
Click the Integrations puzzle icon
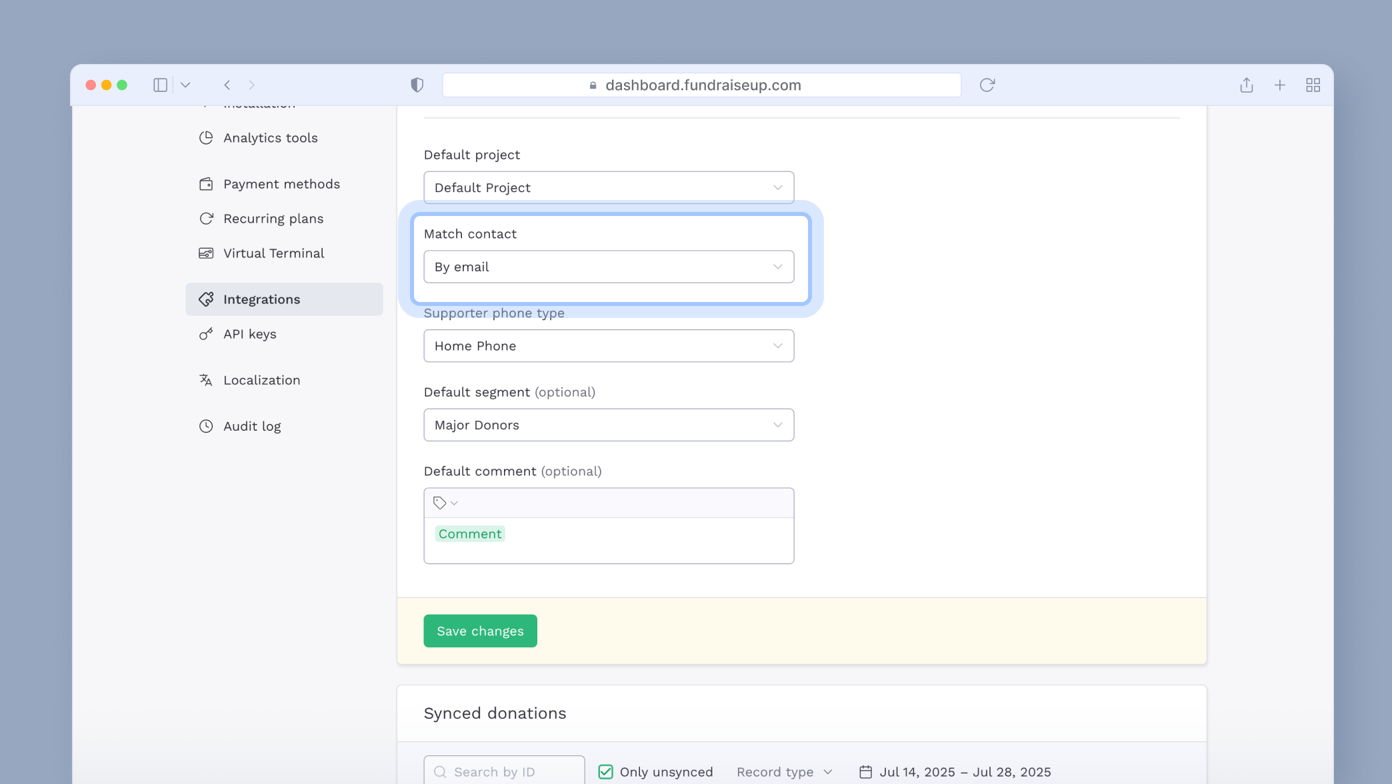coord(207,298)
